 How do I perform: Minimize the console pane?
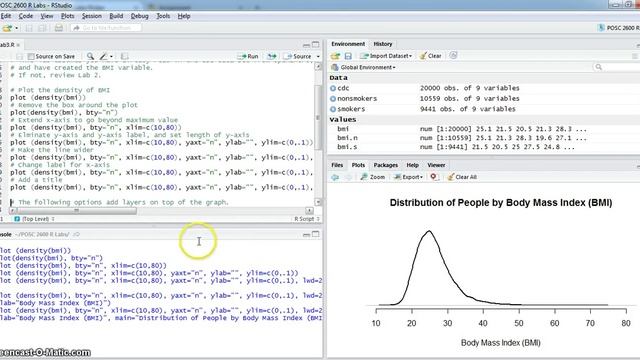[x=307, y=234]
